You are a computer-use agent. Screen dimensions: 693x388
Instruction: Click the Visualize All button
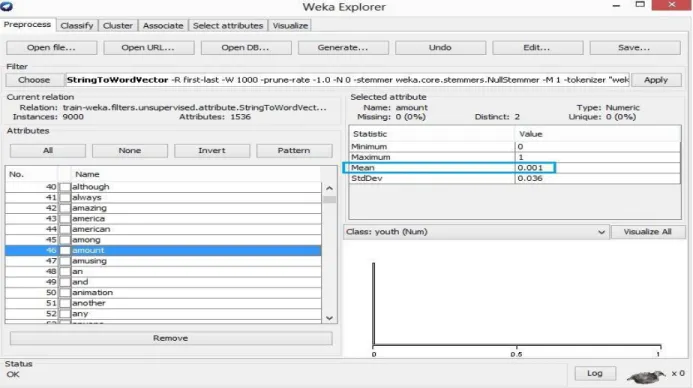(x=647, y=232)
